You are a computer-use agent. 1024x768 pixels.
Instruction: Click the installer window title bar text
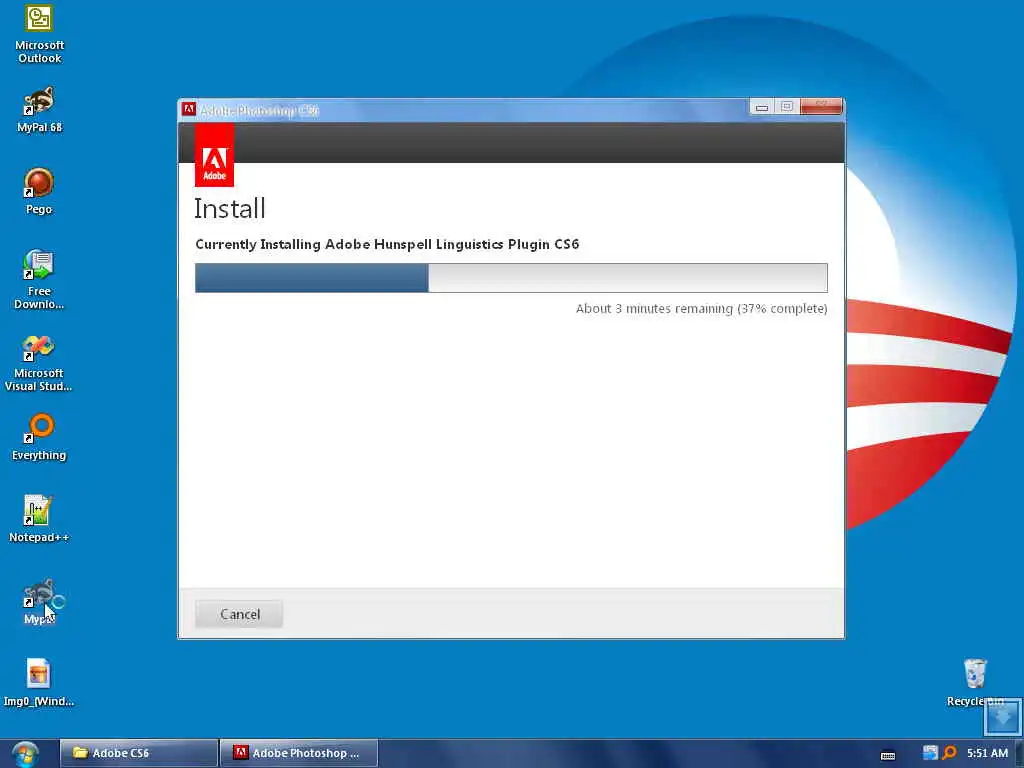[x=259, y=110]
